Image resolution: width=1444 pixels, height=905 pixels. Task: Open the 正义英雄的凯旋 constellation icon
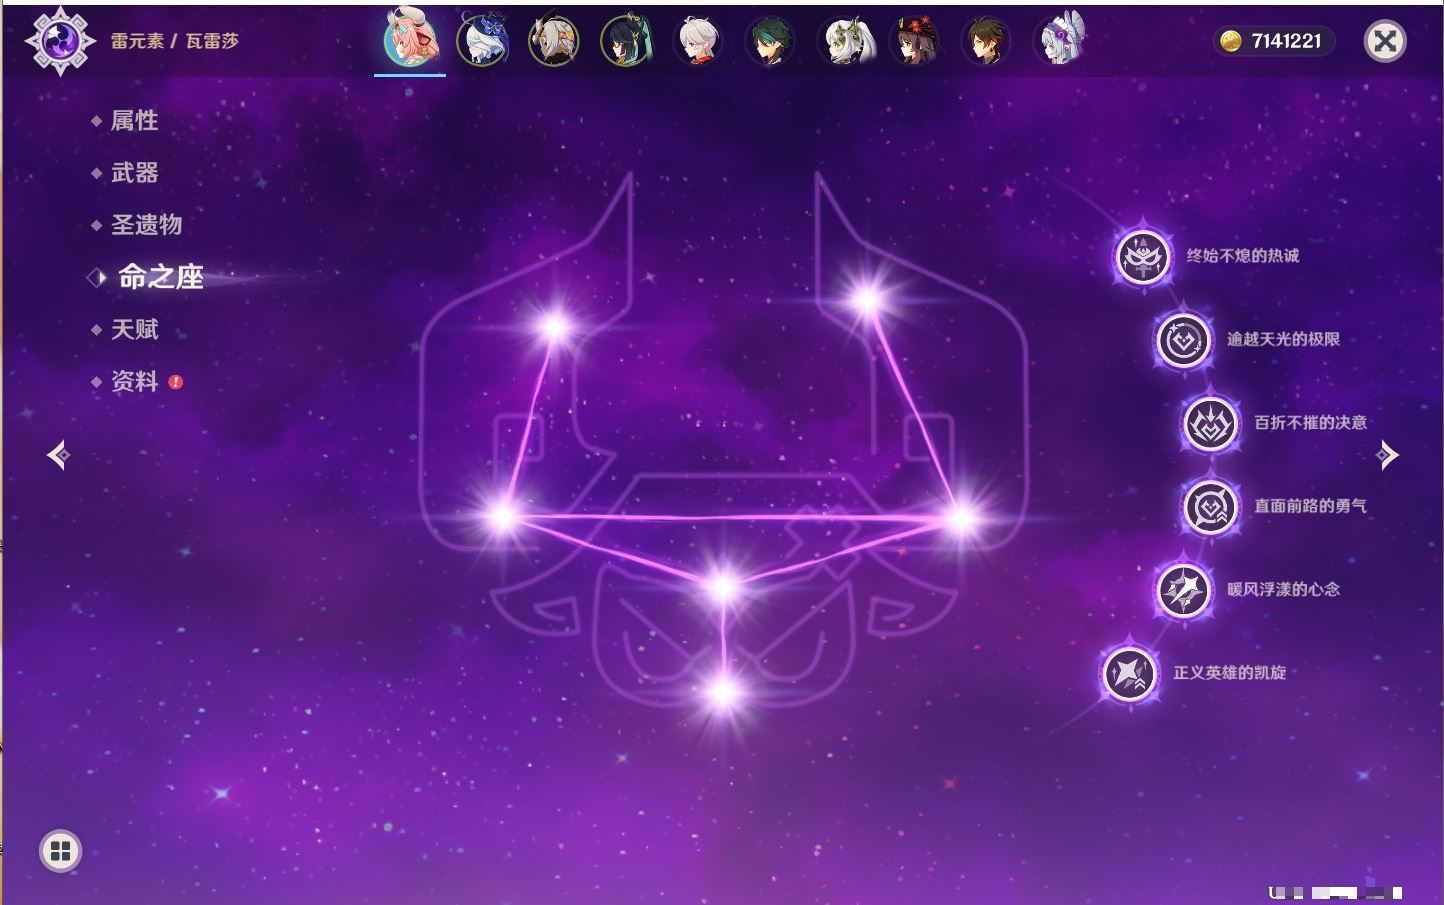[x=1129, y=673]
